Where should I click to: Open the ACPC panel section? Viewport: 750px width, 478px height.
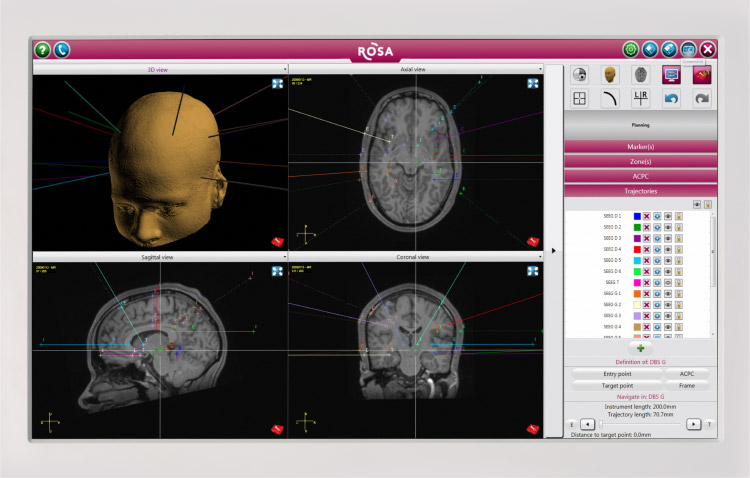(640, 175)
